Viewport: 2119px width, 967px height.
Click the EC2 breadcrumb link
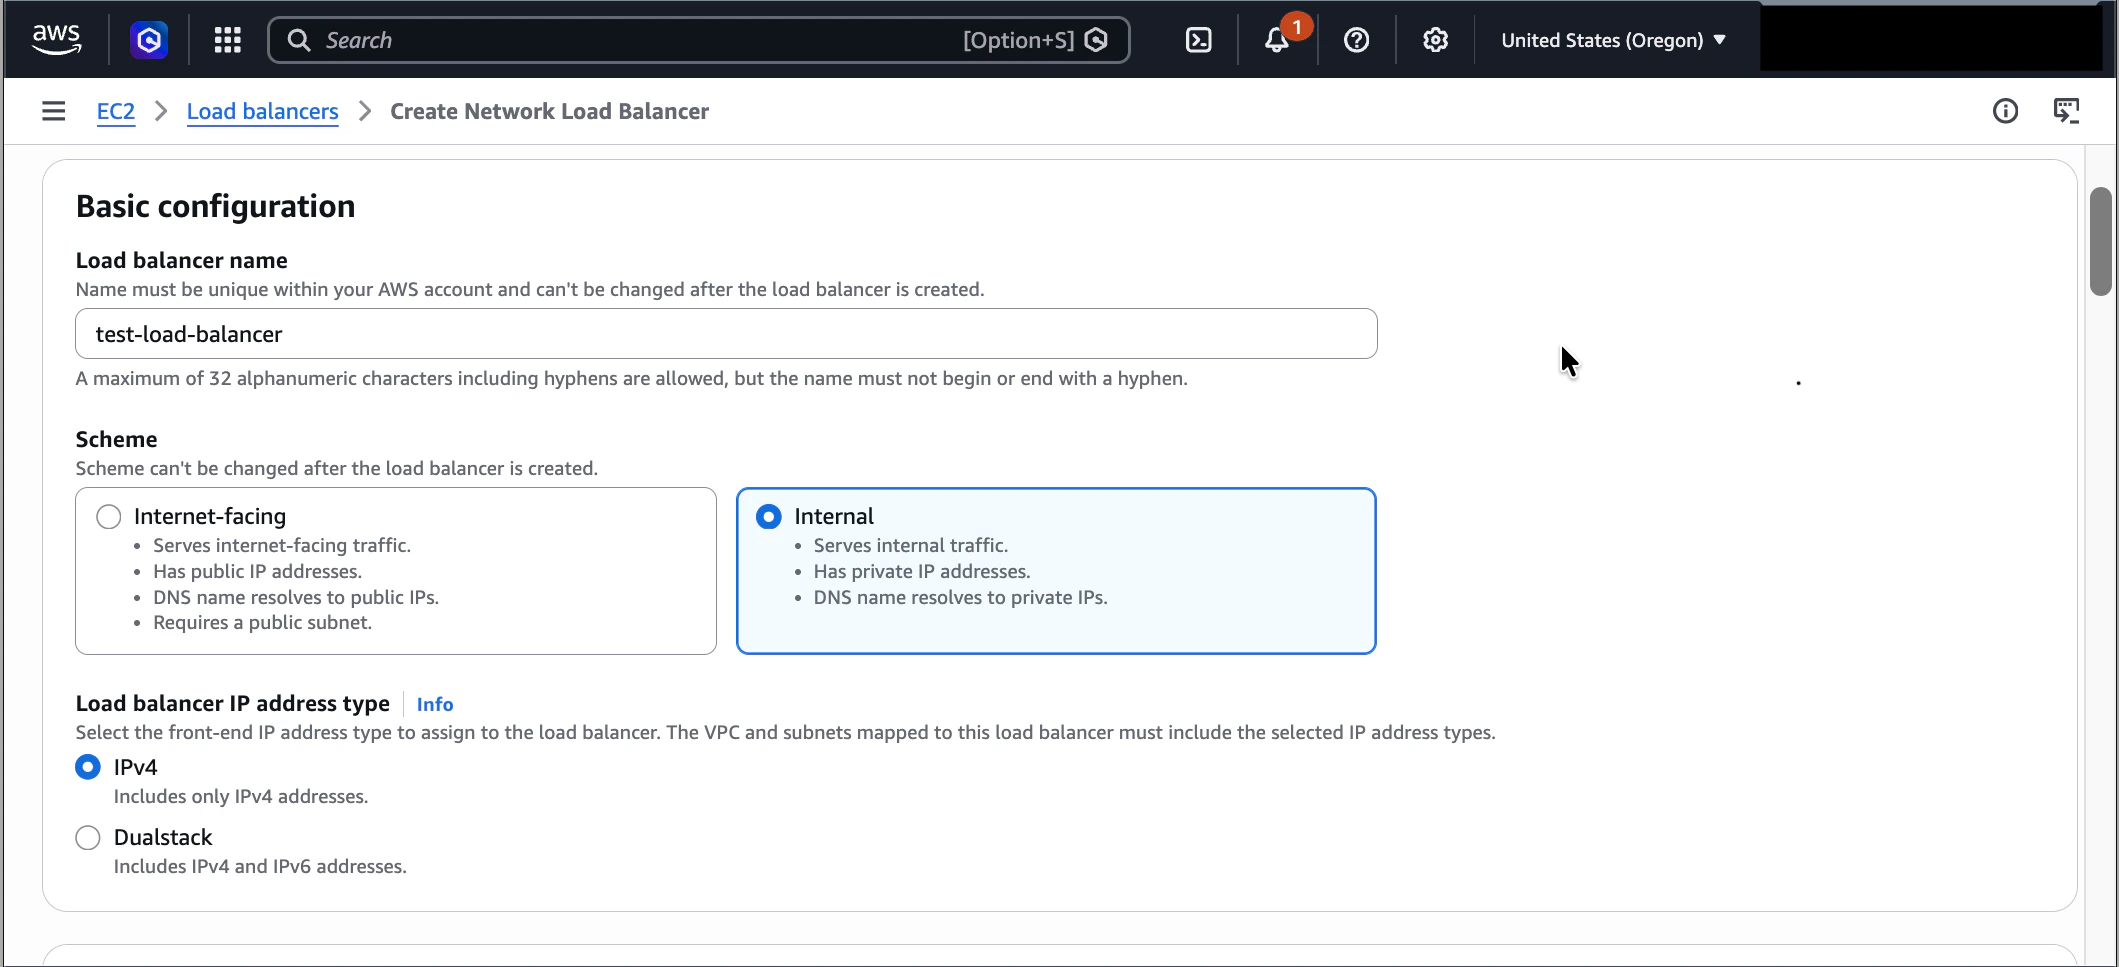(115, 111)
